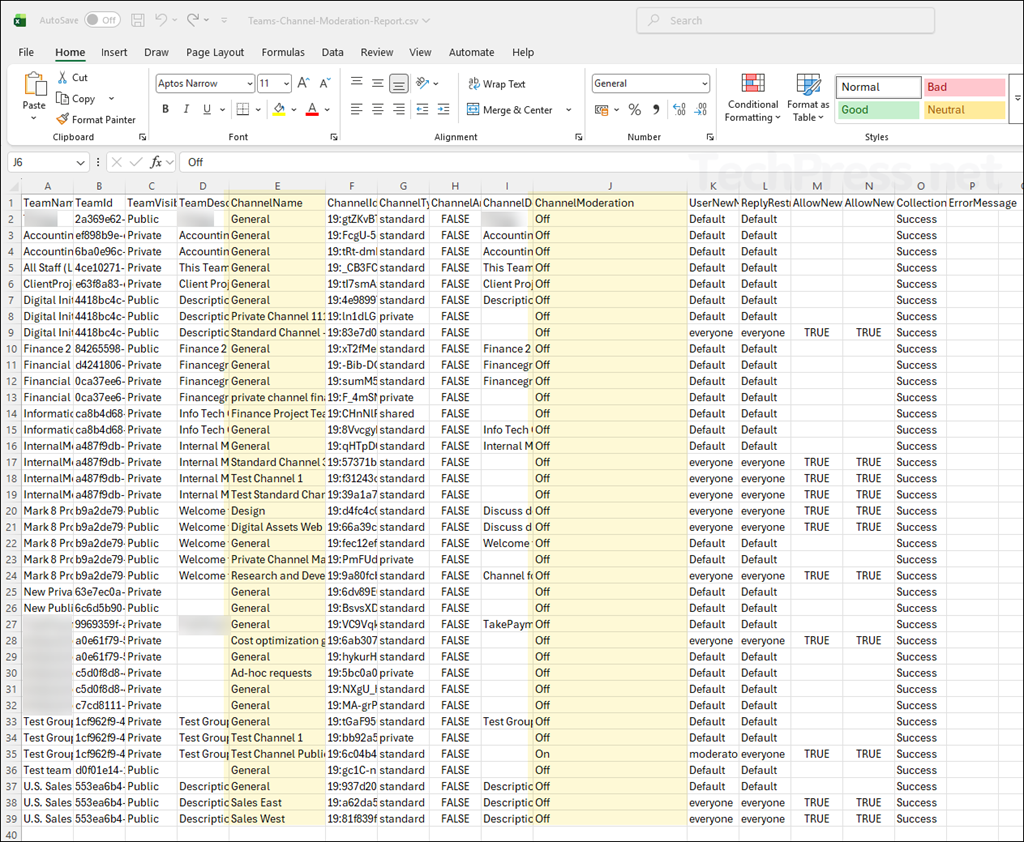Open the Name Box dropdown

(x=80, y=162)
